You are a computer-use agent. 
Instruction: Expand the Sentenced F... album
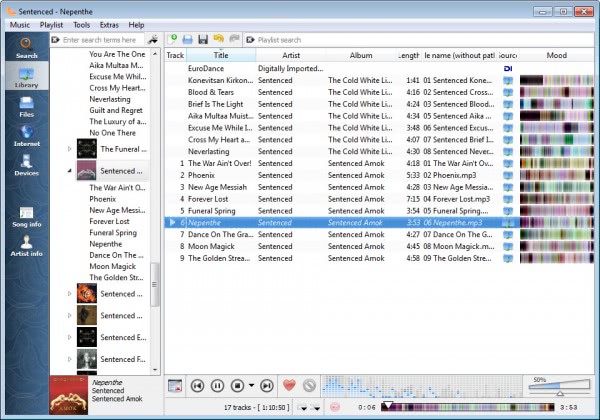tap(70, 359)
